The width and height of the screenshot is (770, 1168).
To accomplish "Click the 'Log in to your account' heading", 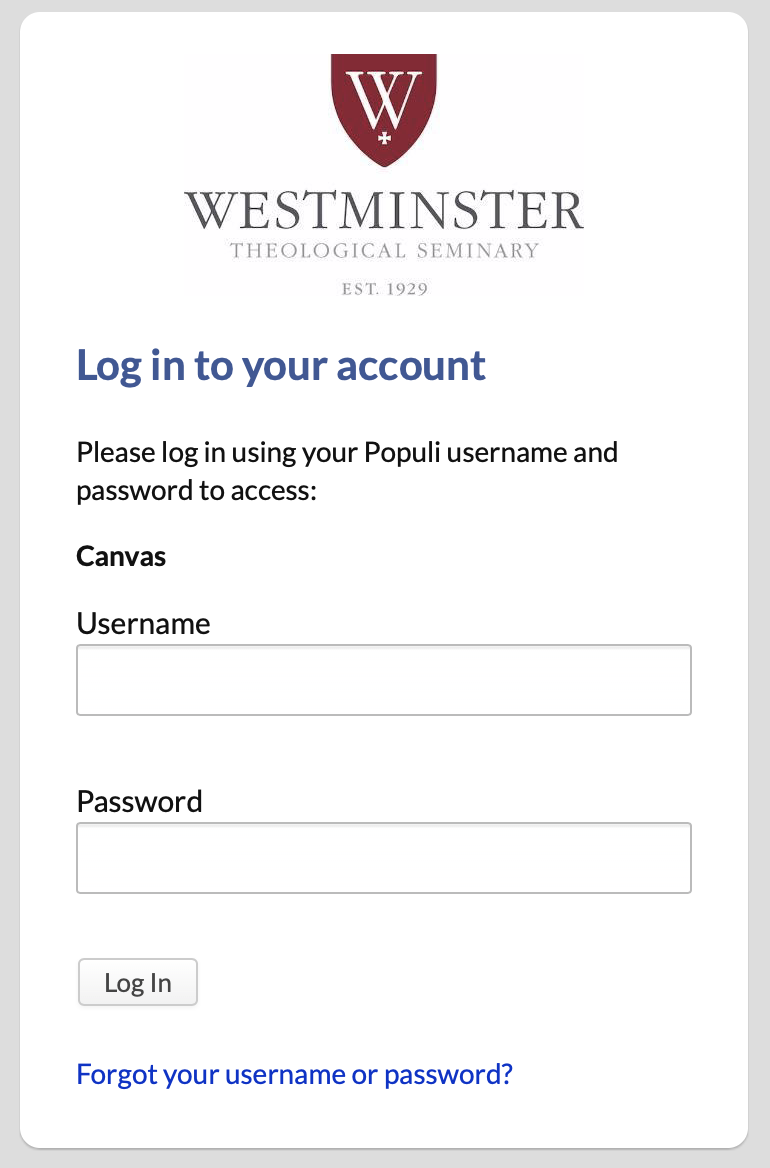I will (x=281, y=366).
